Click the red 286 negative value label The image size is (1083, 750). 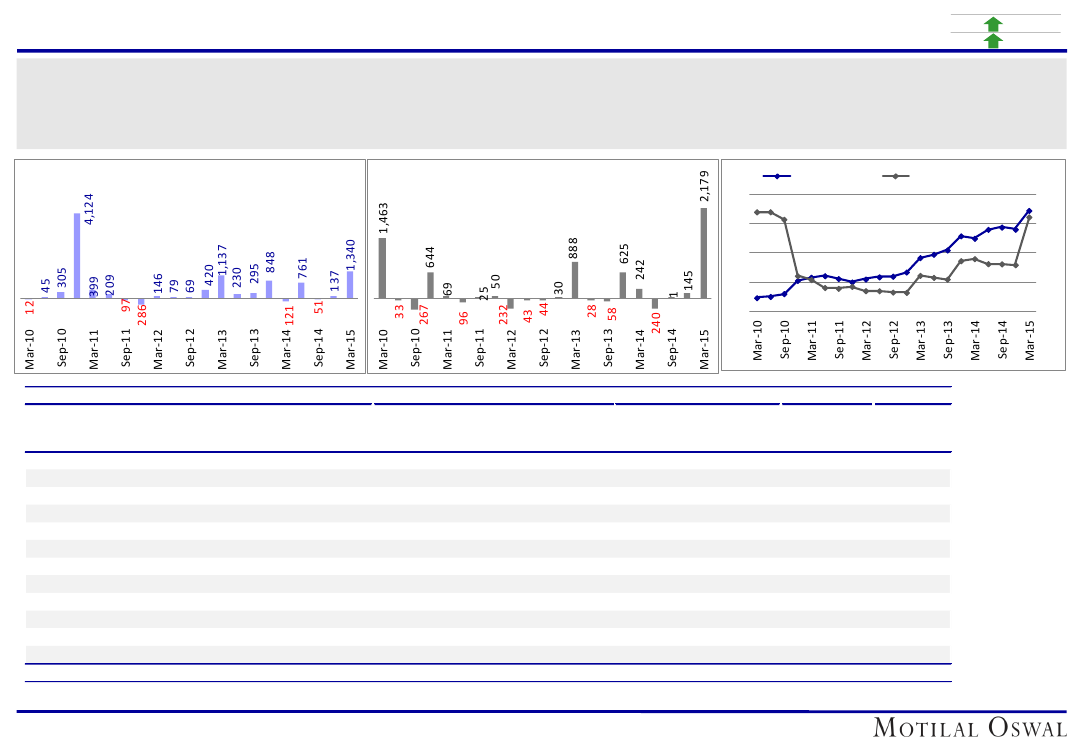142,314
